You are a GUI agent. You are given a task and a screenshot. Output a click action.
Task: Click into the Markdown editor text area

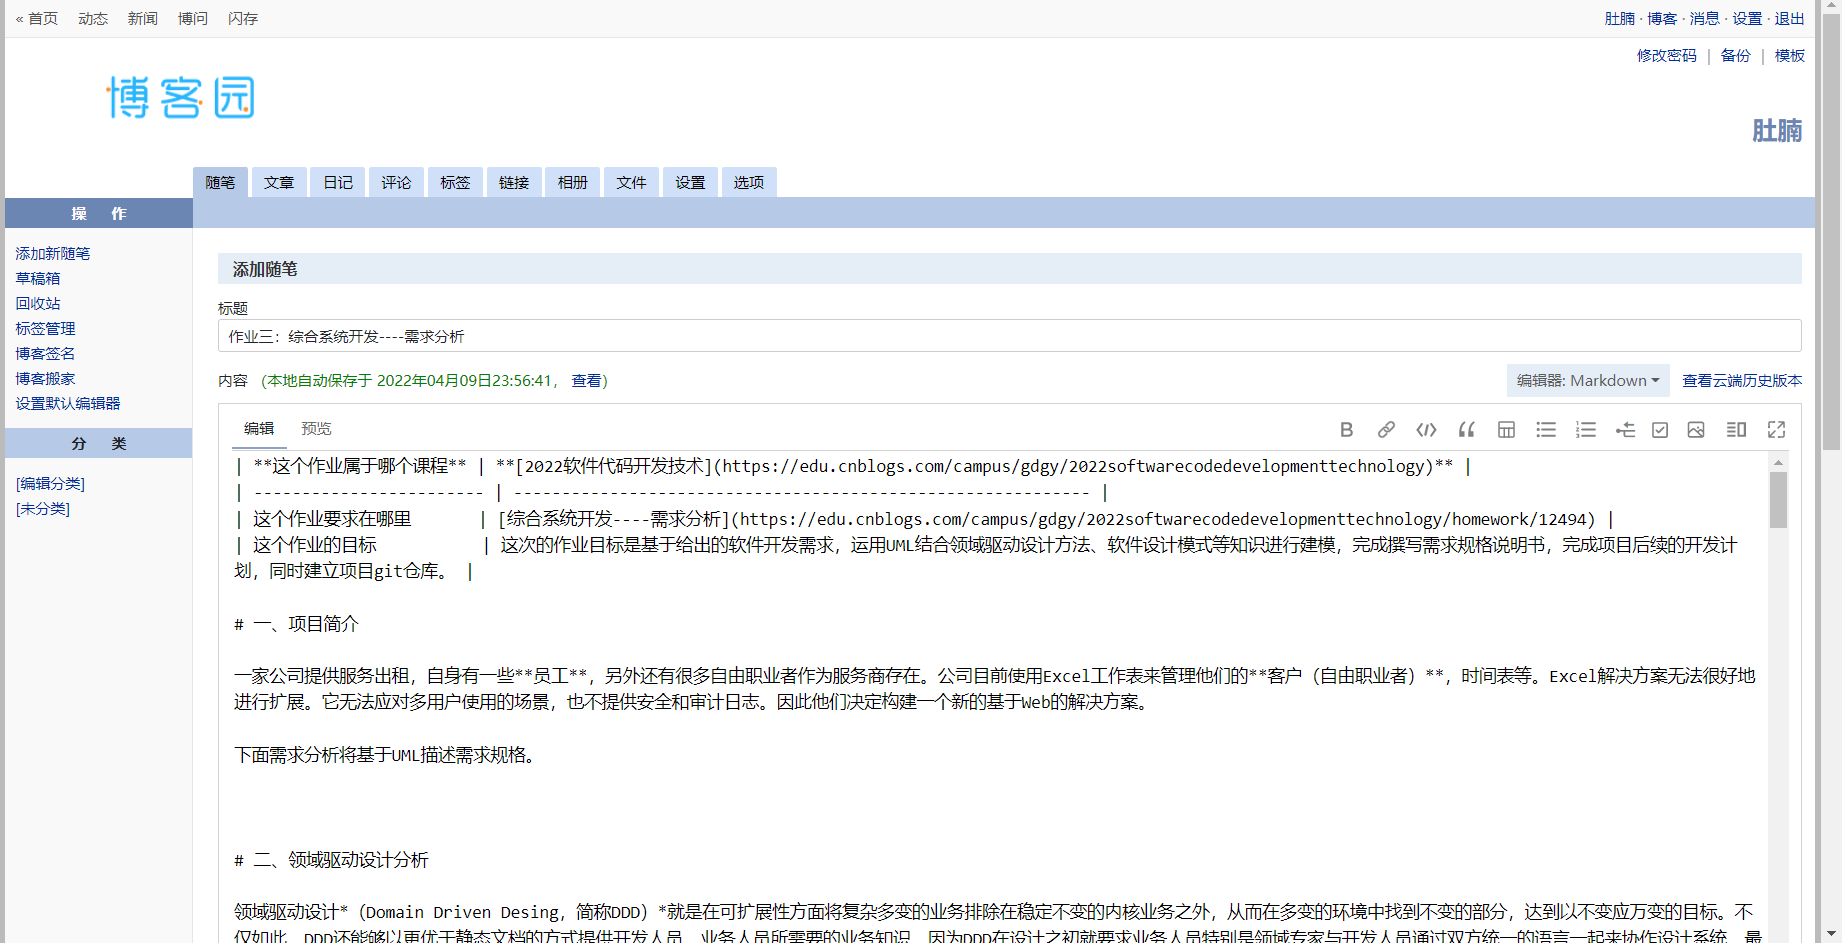tap(995, 697)
